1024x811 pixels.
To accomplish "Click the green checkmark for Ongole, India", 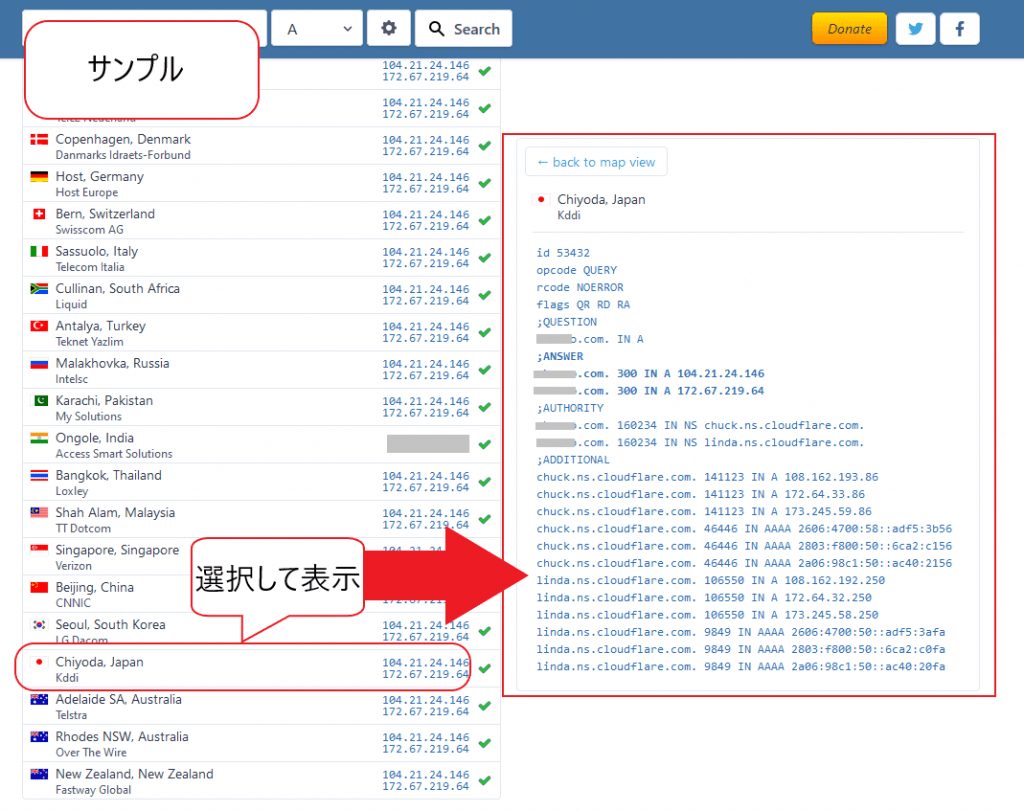I will (x=485, y=444).
